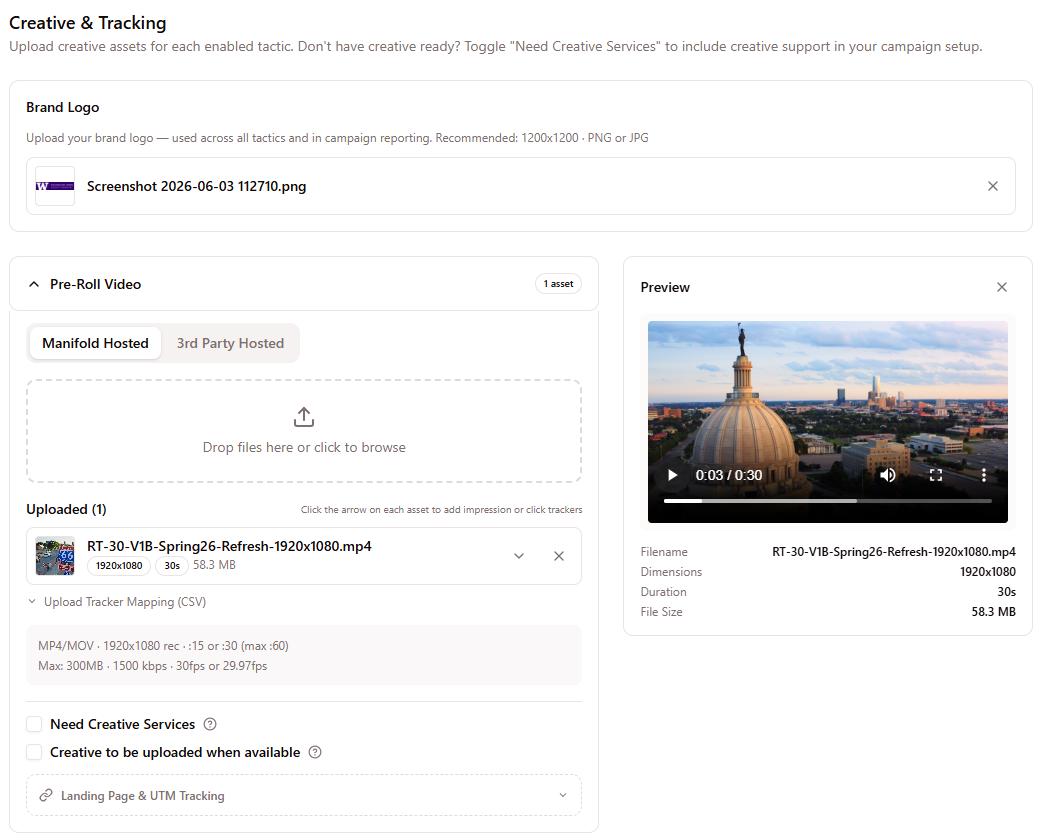
Task: Click the Uploaded (1) heading
Action: pyautogui.click(x=66, y=509)
